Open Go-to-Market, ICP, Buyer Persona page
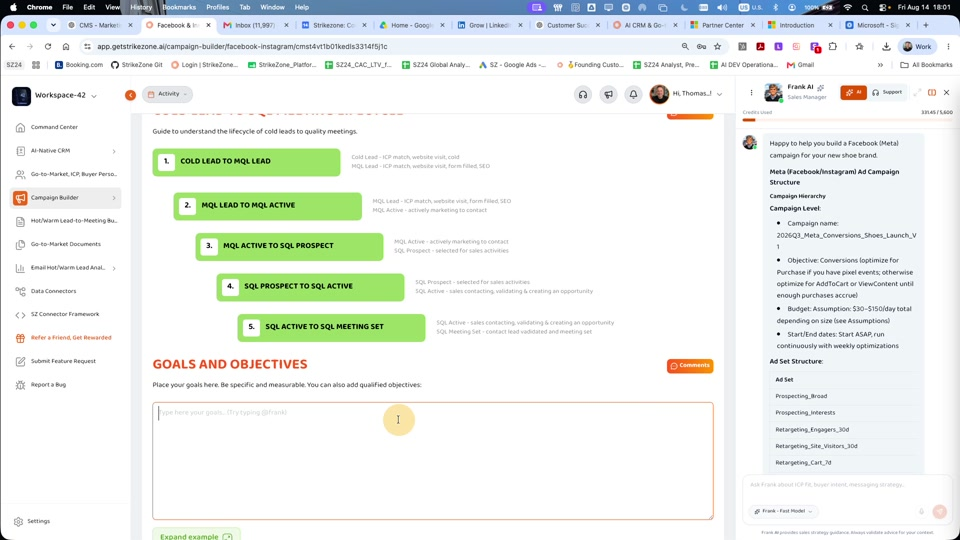 point(65,174)
